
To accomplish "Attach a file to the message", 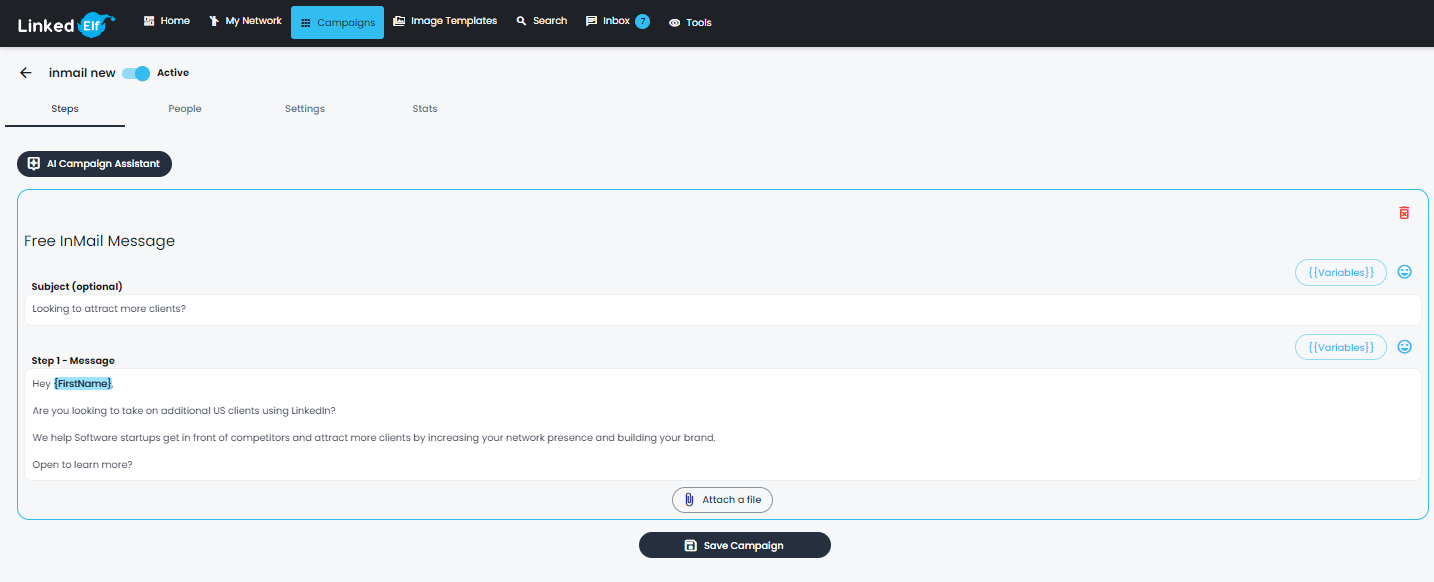I will coord(722,499).
